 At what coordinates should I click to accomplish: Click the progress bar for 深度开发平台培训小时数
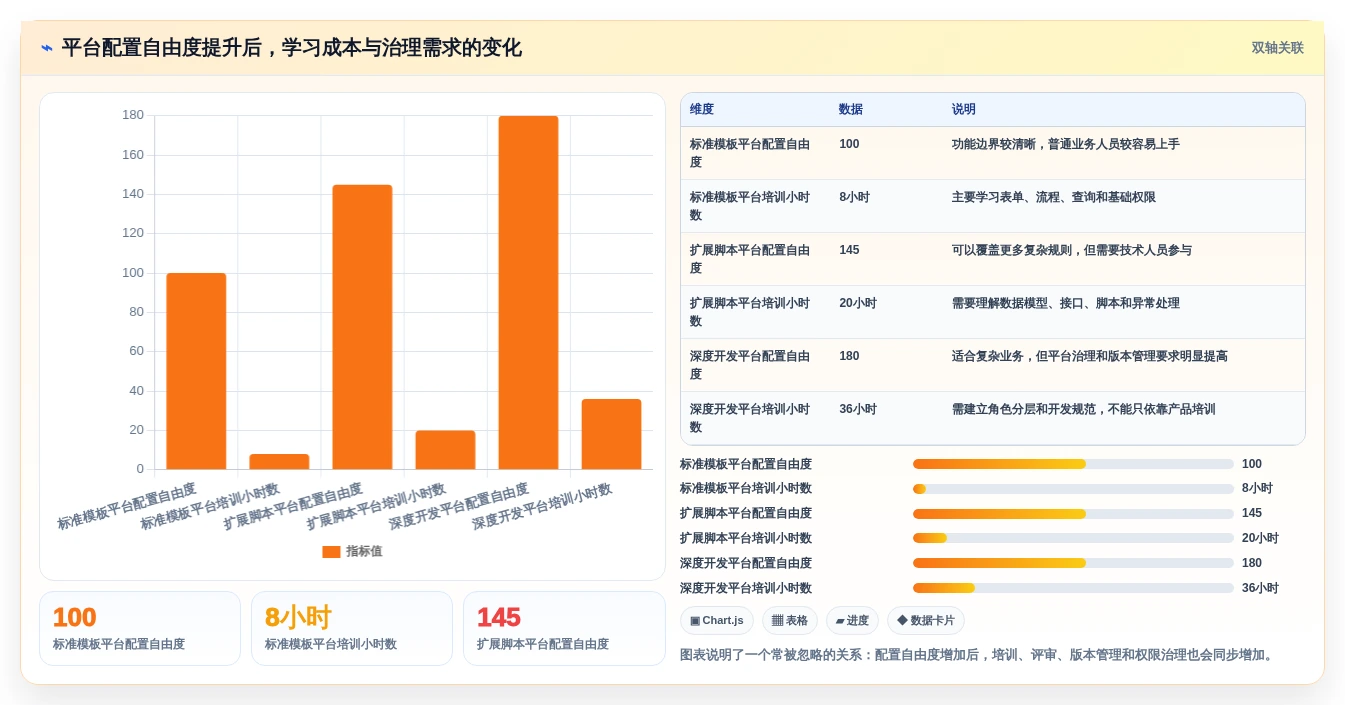[x=1073, y=588]
